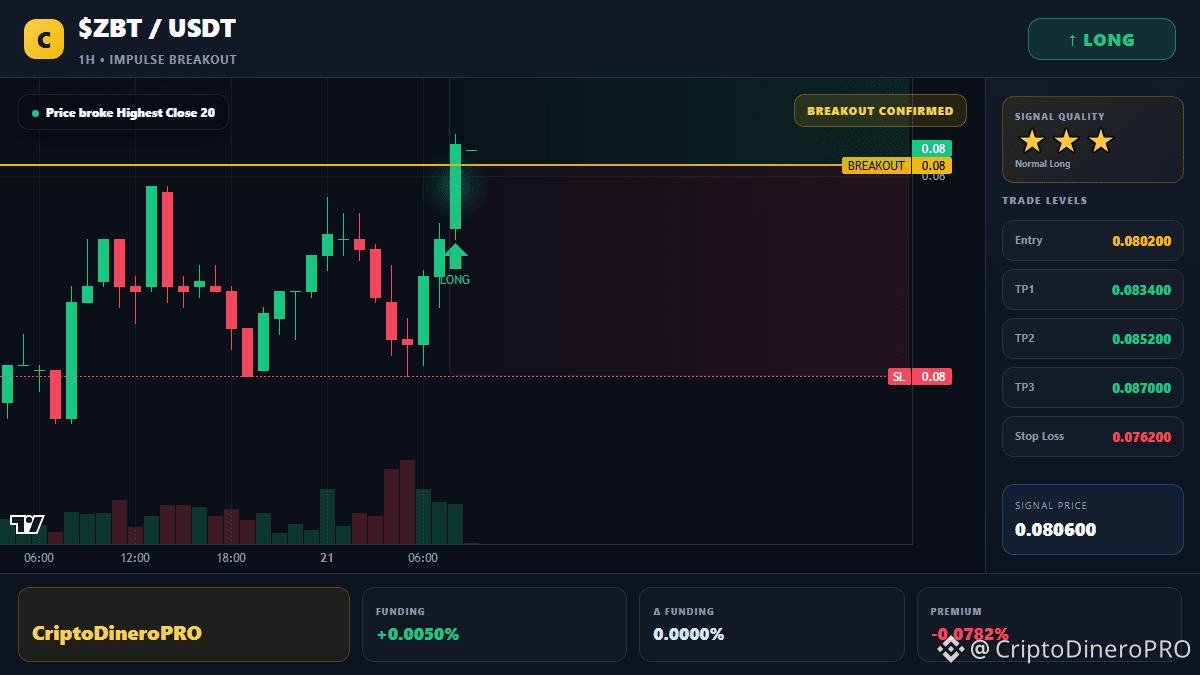Click the TRADE LEVELS section heading

(1044, 201)
